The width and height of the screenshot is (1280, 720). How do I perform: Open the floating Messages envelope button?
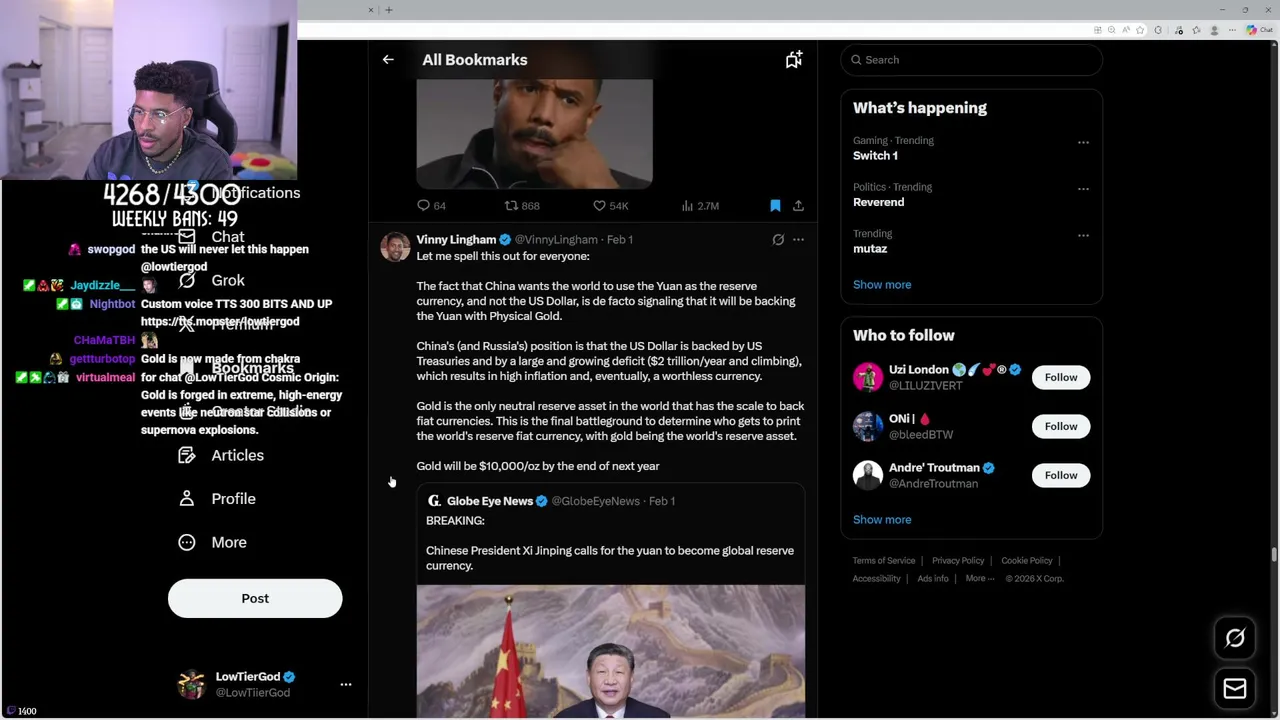1235,689
